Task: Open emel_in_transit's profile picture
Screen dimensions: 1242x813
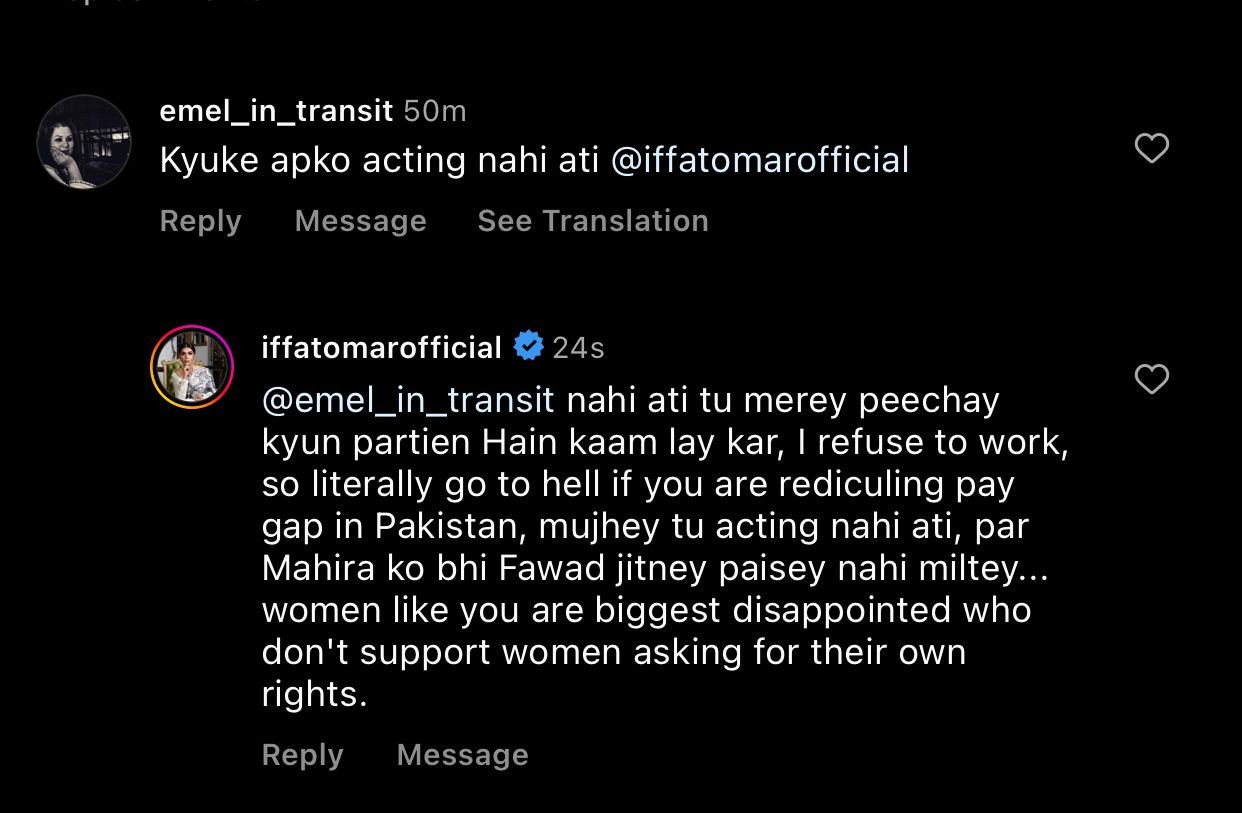Action: click(x=84, y=142)
